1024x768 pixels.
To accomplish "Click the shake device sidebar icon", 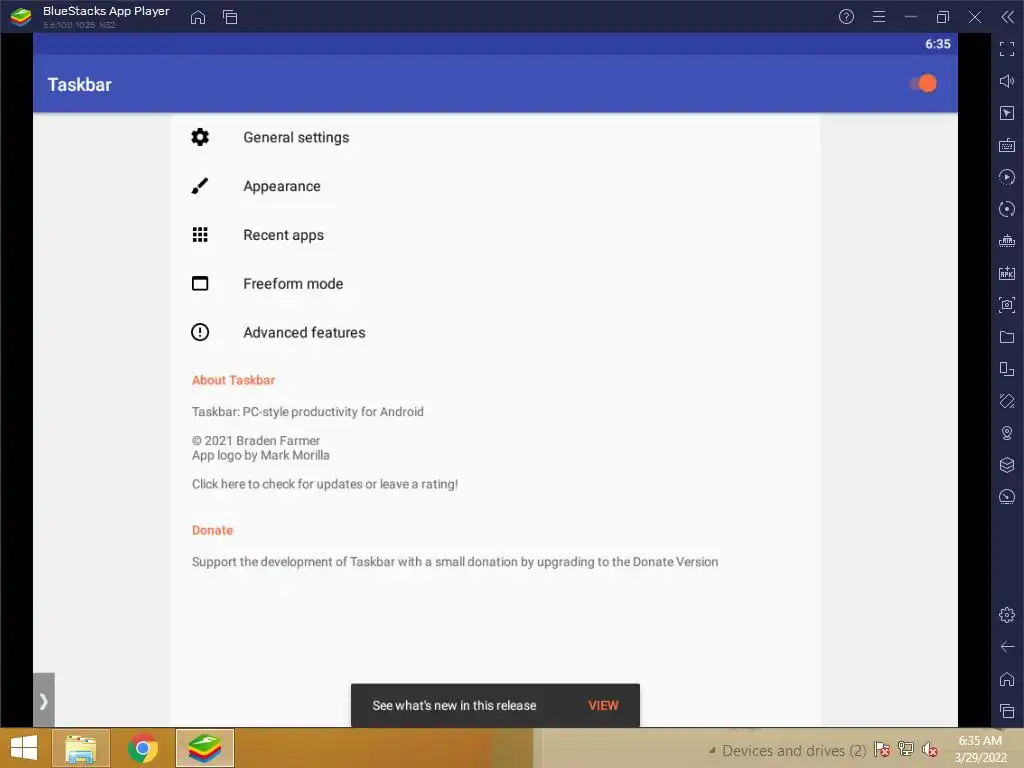I will [x=1007, y=401].
